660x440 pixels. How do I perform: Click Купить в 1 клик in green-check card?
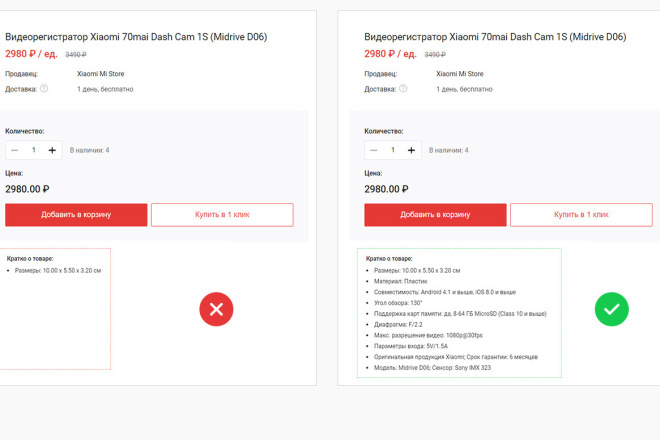(581, 215)
